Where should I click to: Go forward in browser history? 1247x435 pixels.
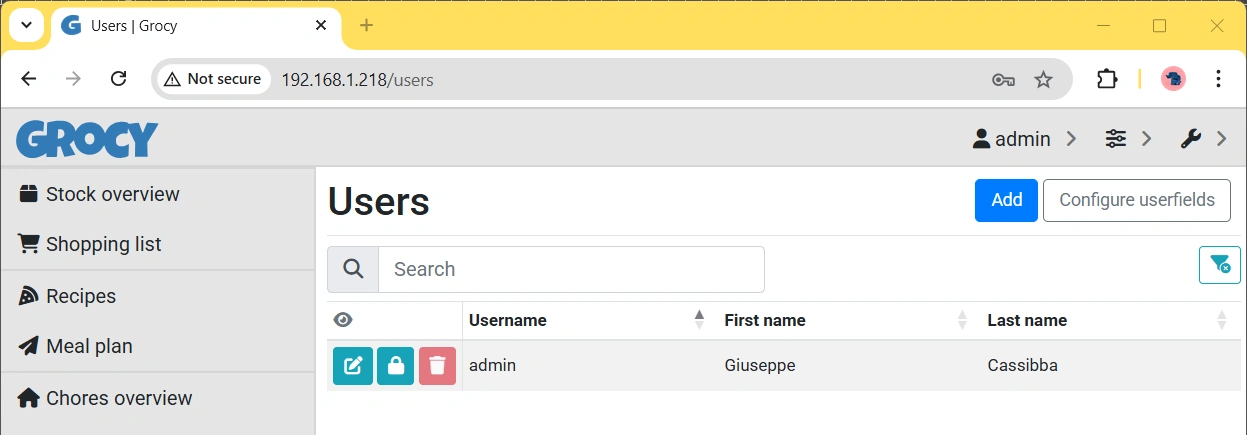[x=73, y=79]
